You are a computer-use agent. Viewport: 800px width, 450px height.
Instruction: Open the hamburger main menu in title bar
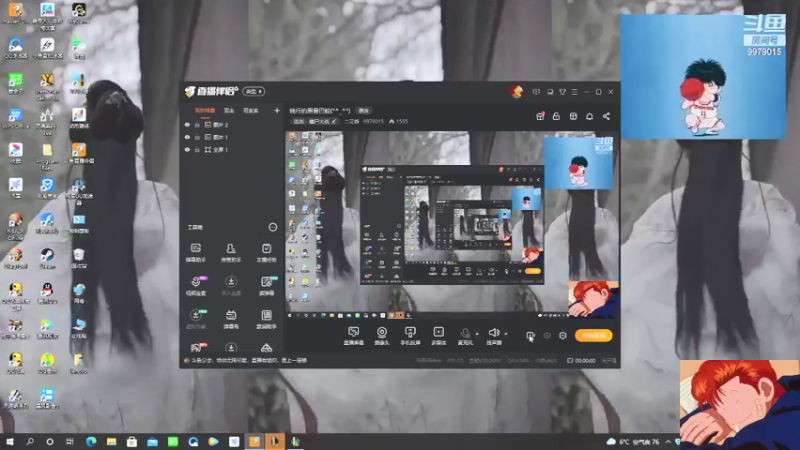pos(574,92)
